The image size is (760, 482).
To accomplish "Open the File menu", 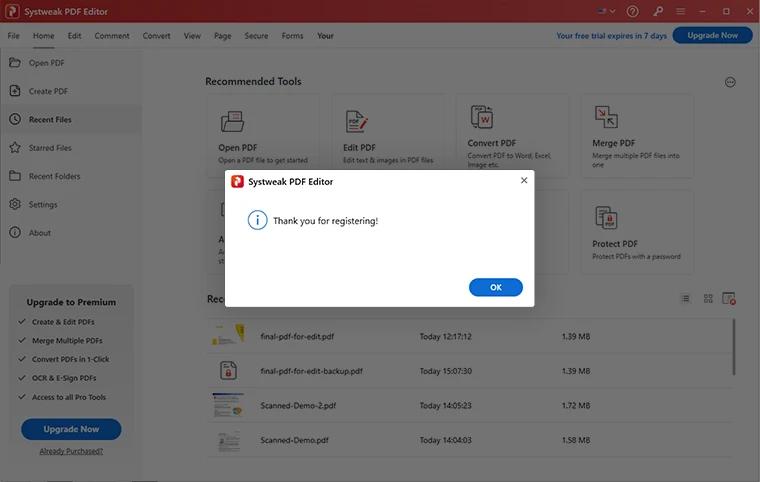I will tap(14, 35).
